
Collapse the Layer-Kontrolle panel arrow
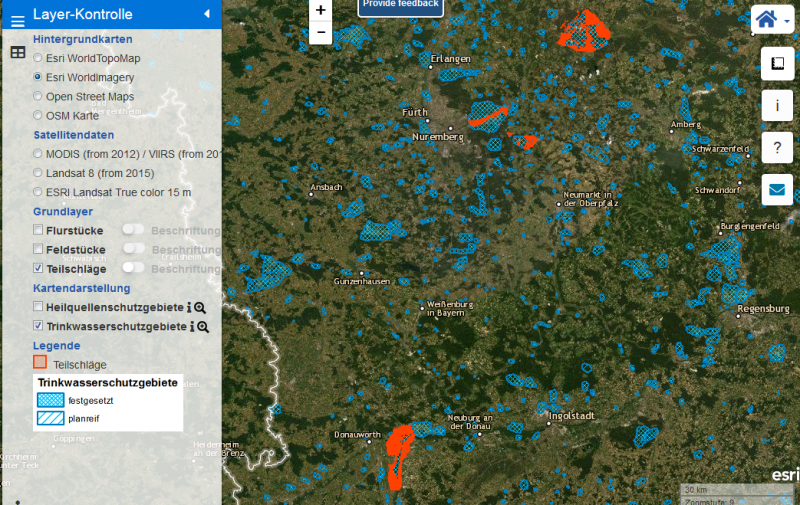[206, 14]
